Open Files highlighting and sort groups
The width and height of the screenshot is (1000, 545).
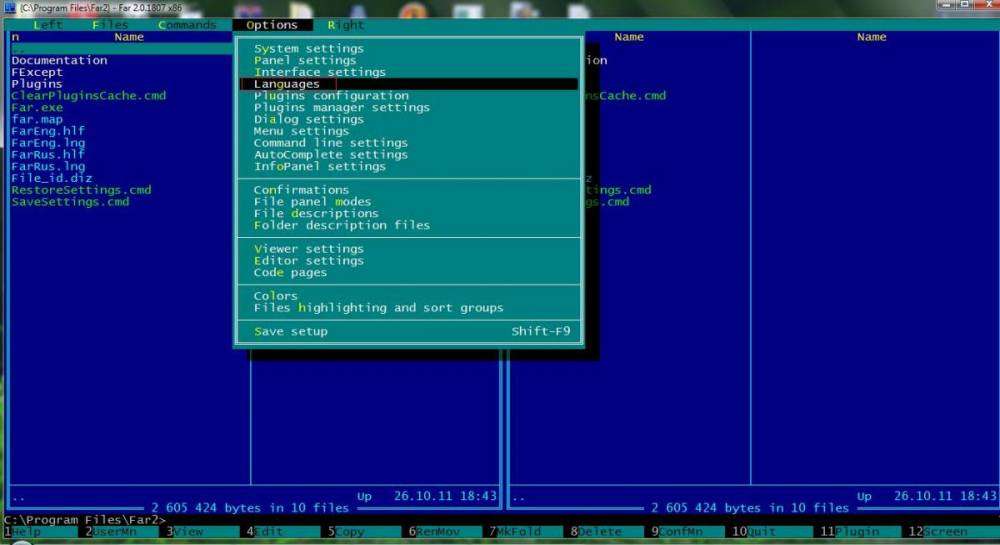(x=378, y=308)
